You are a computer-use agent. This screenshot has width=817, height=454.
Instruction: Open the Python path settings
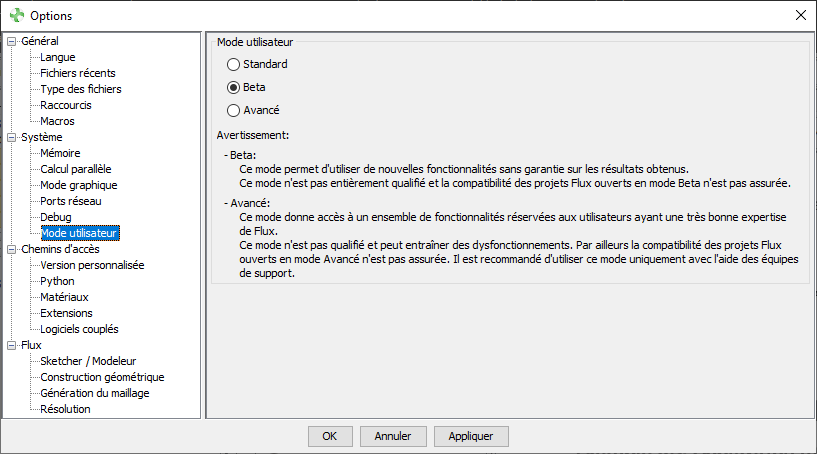[x=57, y=281]
